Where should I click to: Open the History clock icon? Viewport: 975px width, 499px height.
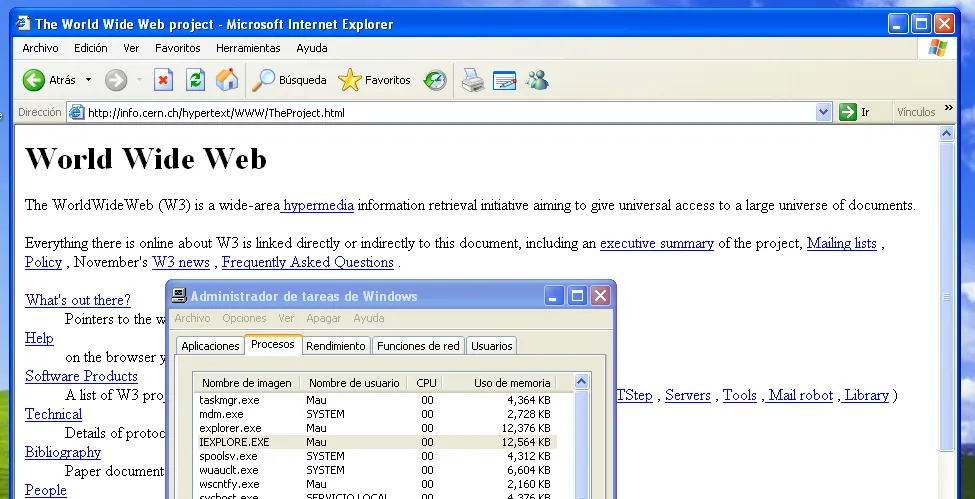pos(435,80)
